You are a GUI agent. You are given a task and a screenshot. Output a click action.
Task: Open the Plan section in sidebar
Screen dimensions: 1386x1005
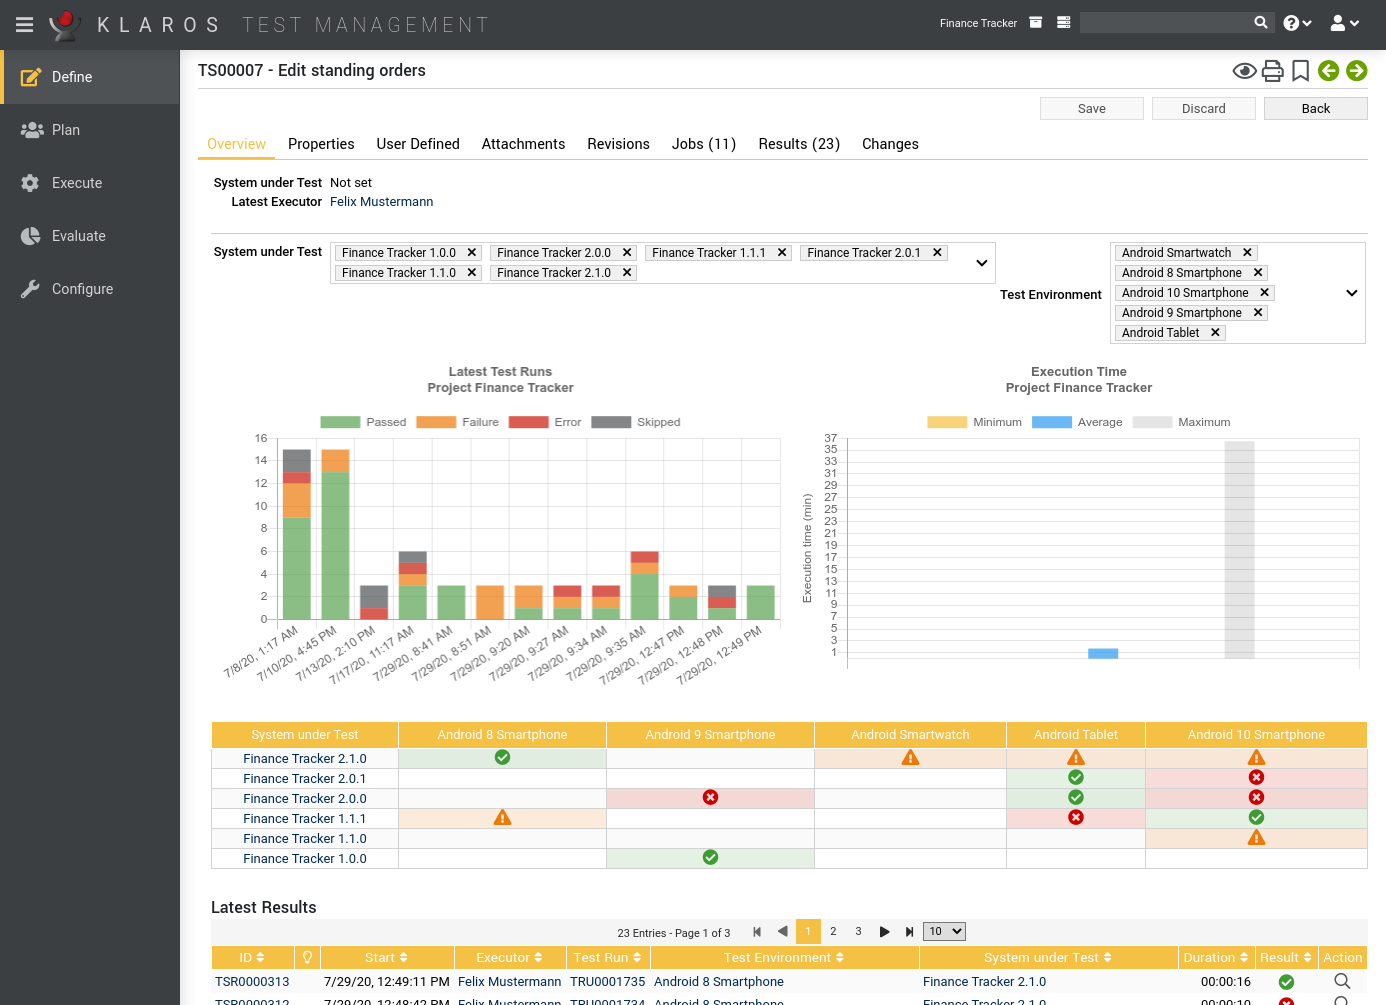(x=90, y=130)
